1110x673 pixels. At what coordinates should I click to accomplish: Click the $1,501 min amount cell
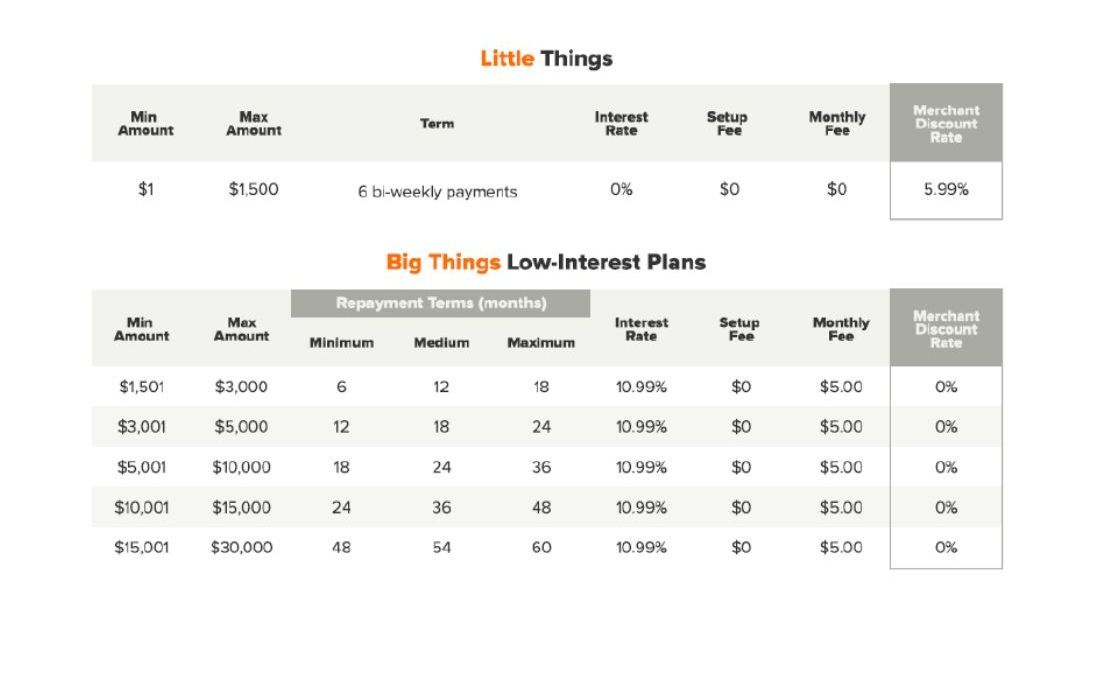(142, 387)
